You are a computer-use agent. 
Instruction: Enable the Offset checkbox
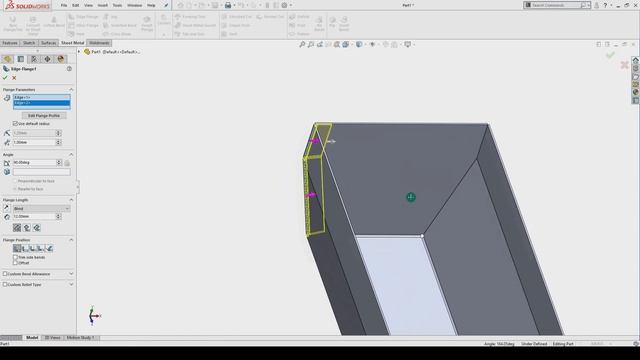16,262
